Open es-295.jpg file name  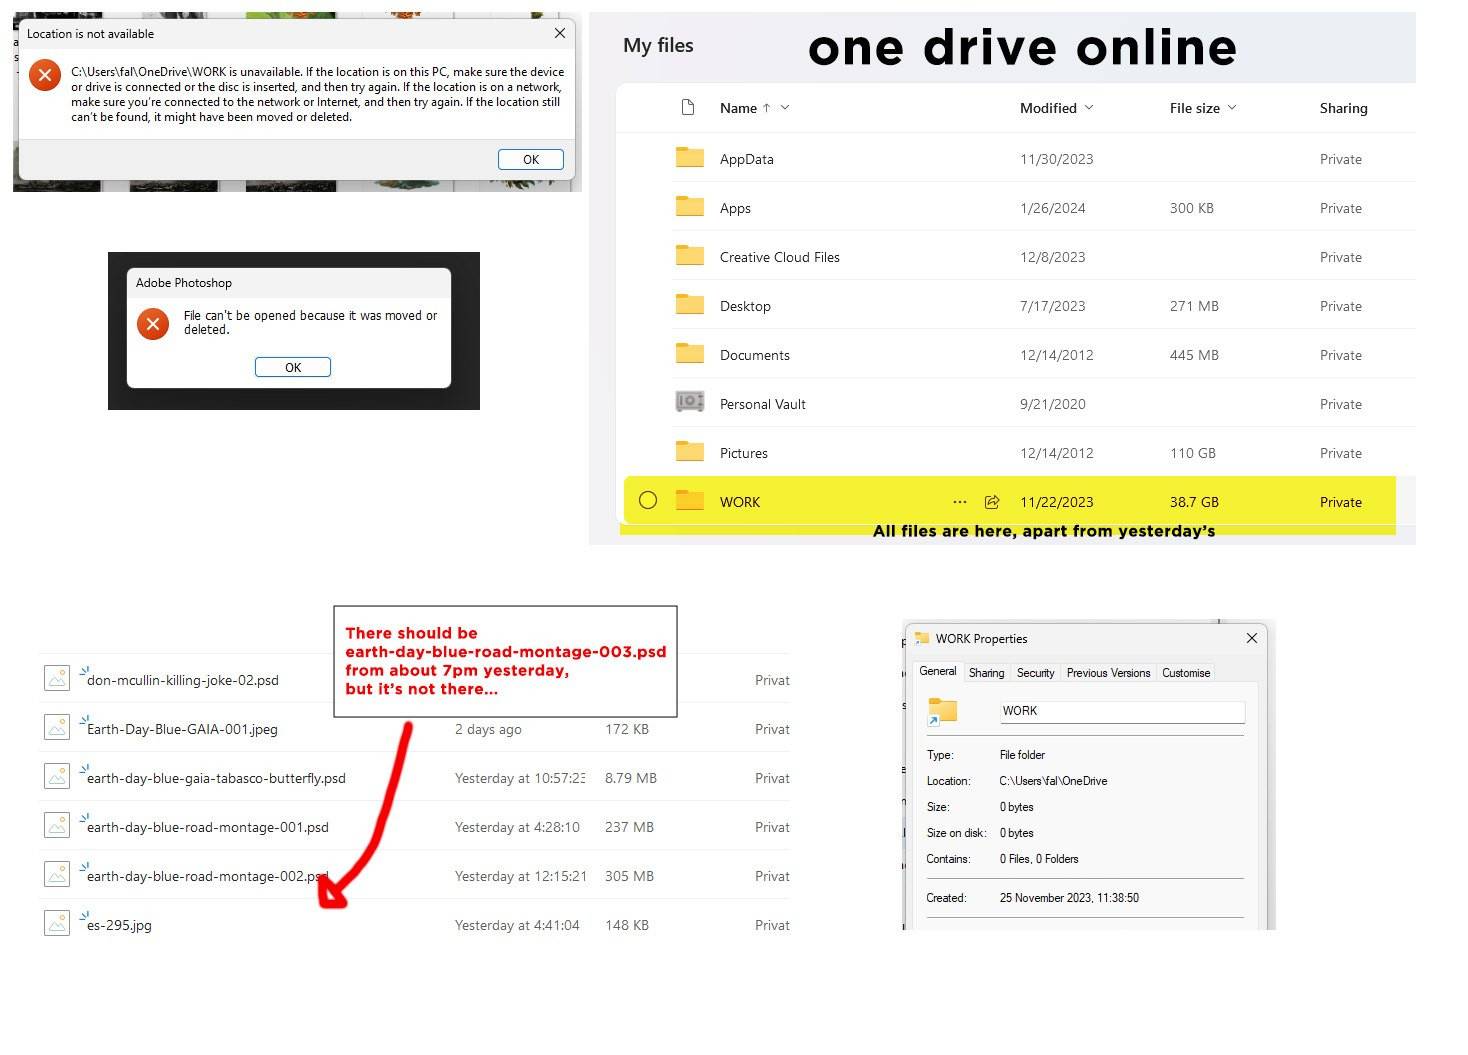coord(119,925)
